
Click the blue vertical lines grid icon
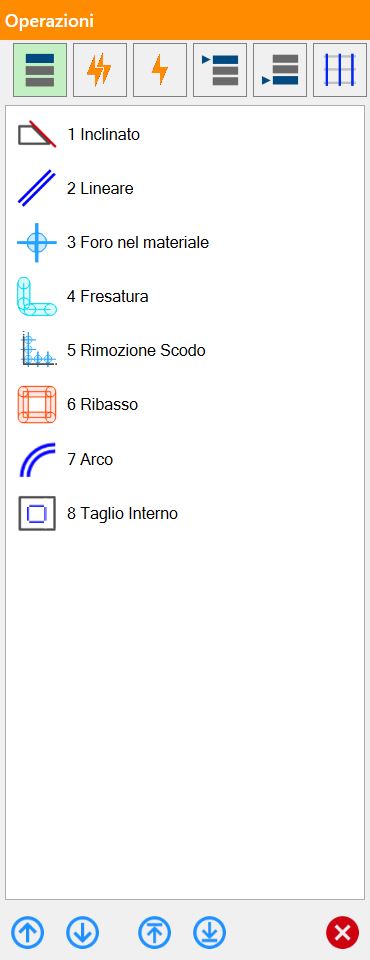coord(340,70)
